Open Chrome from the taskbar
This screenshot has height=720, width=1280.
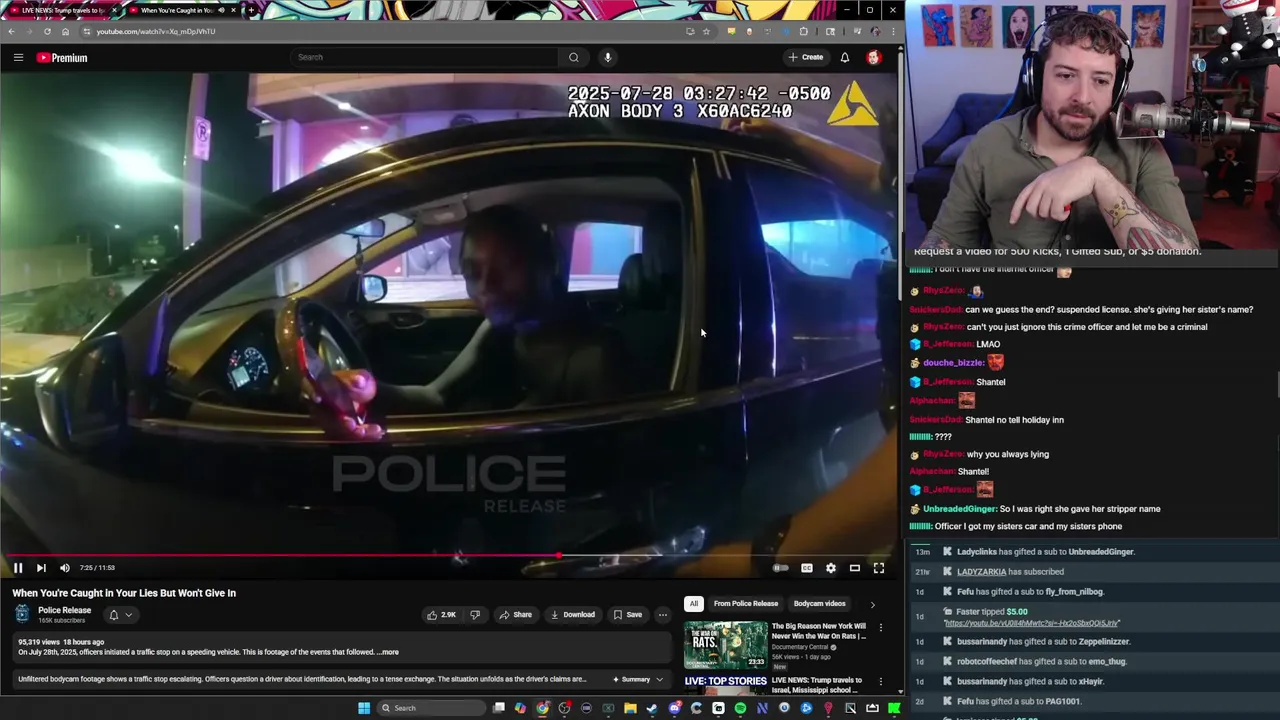[x=542, y=708]
